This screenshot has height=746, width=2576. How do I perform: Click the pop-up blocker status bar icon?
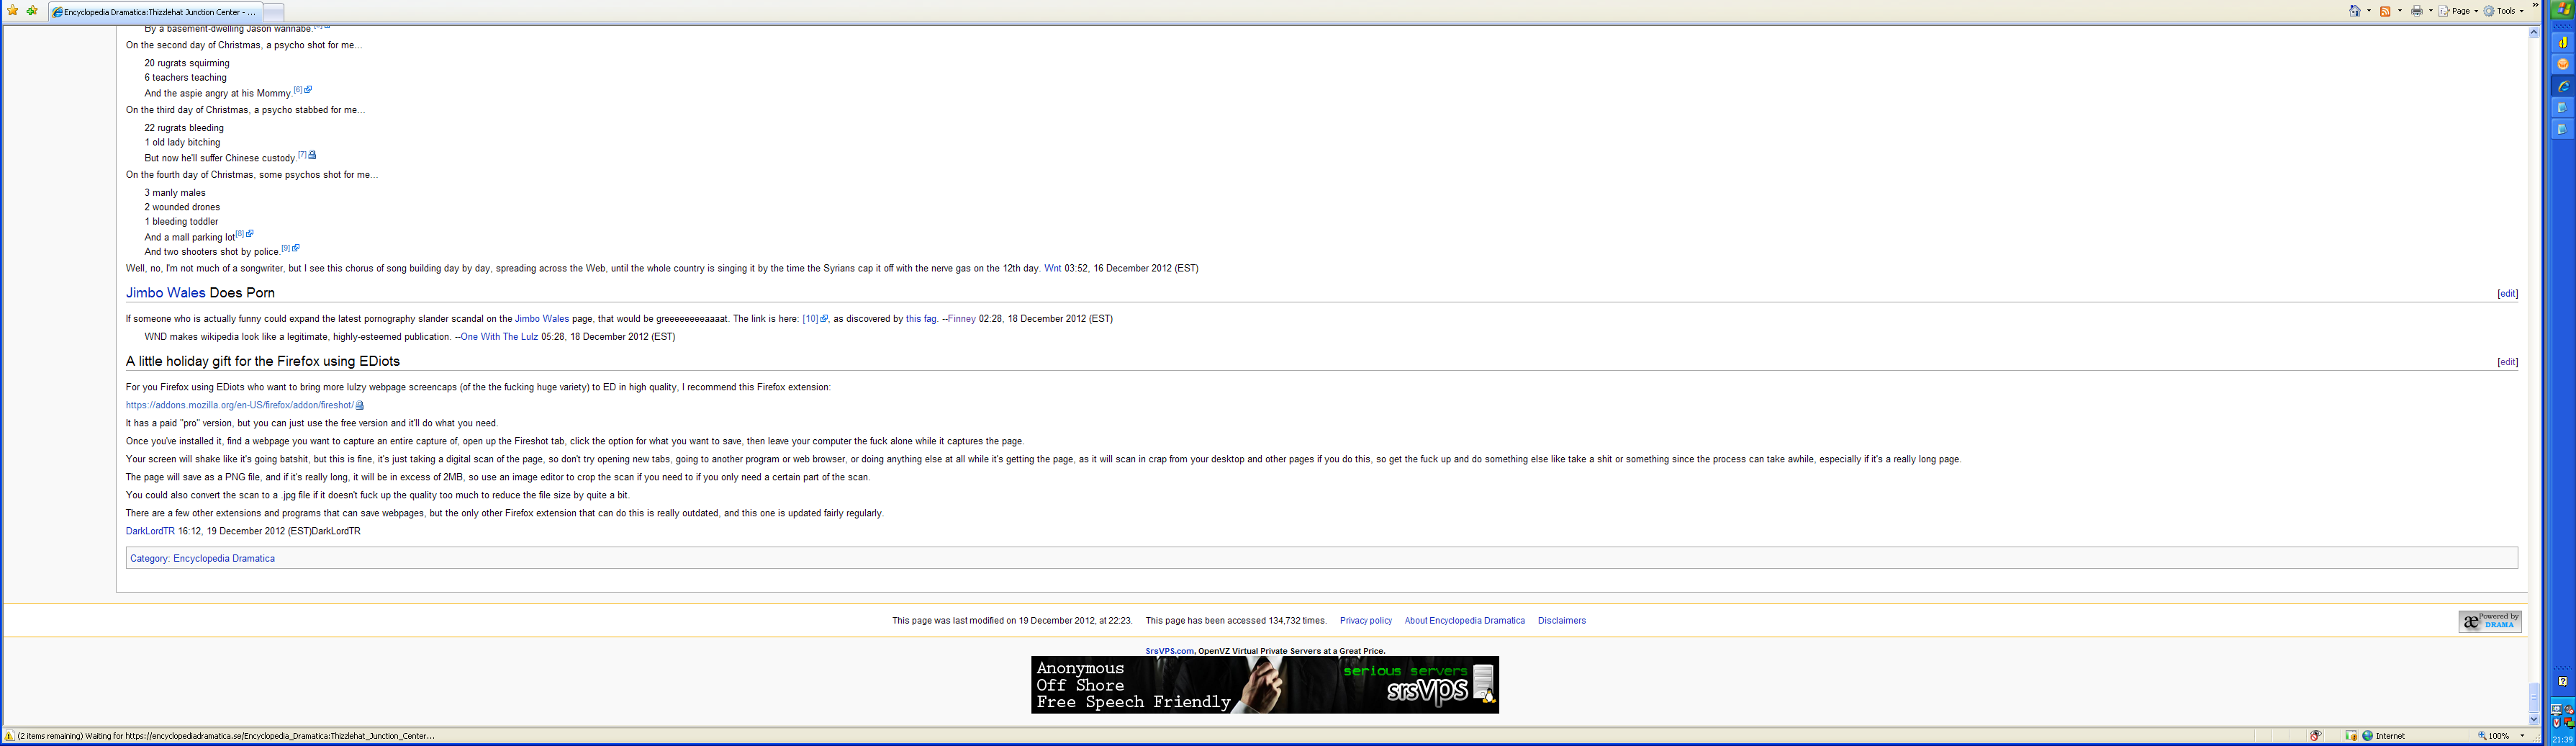click(2351, 736)
